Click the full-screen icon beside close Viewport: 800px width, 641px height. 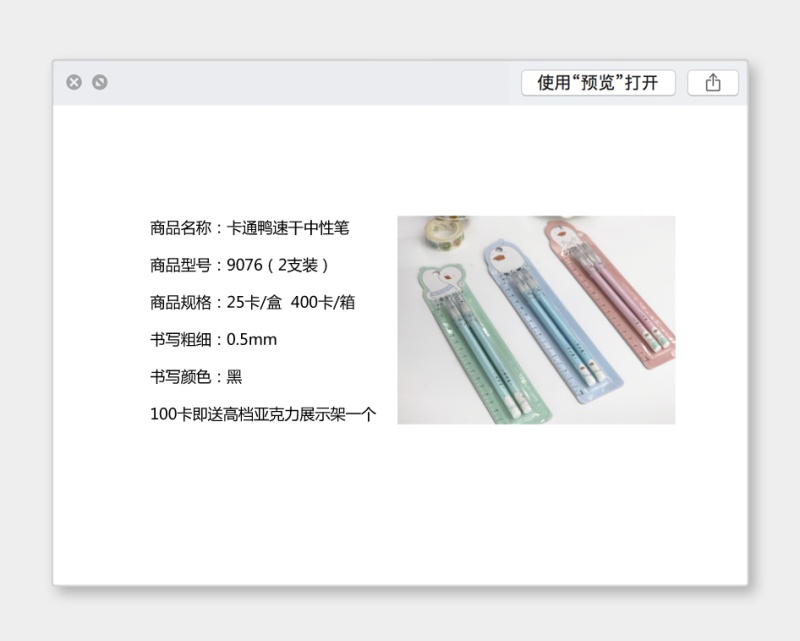pos(100,82)
